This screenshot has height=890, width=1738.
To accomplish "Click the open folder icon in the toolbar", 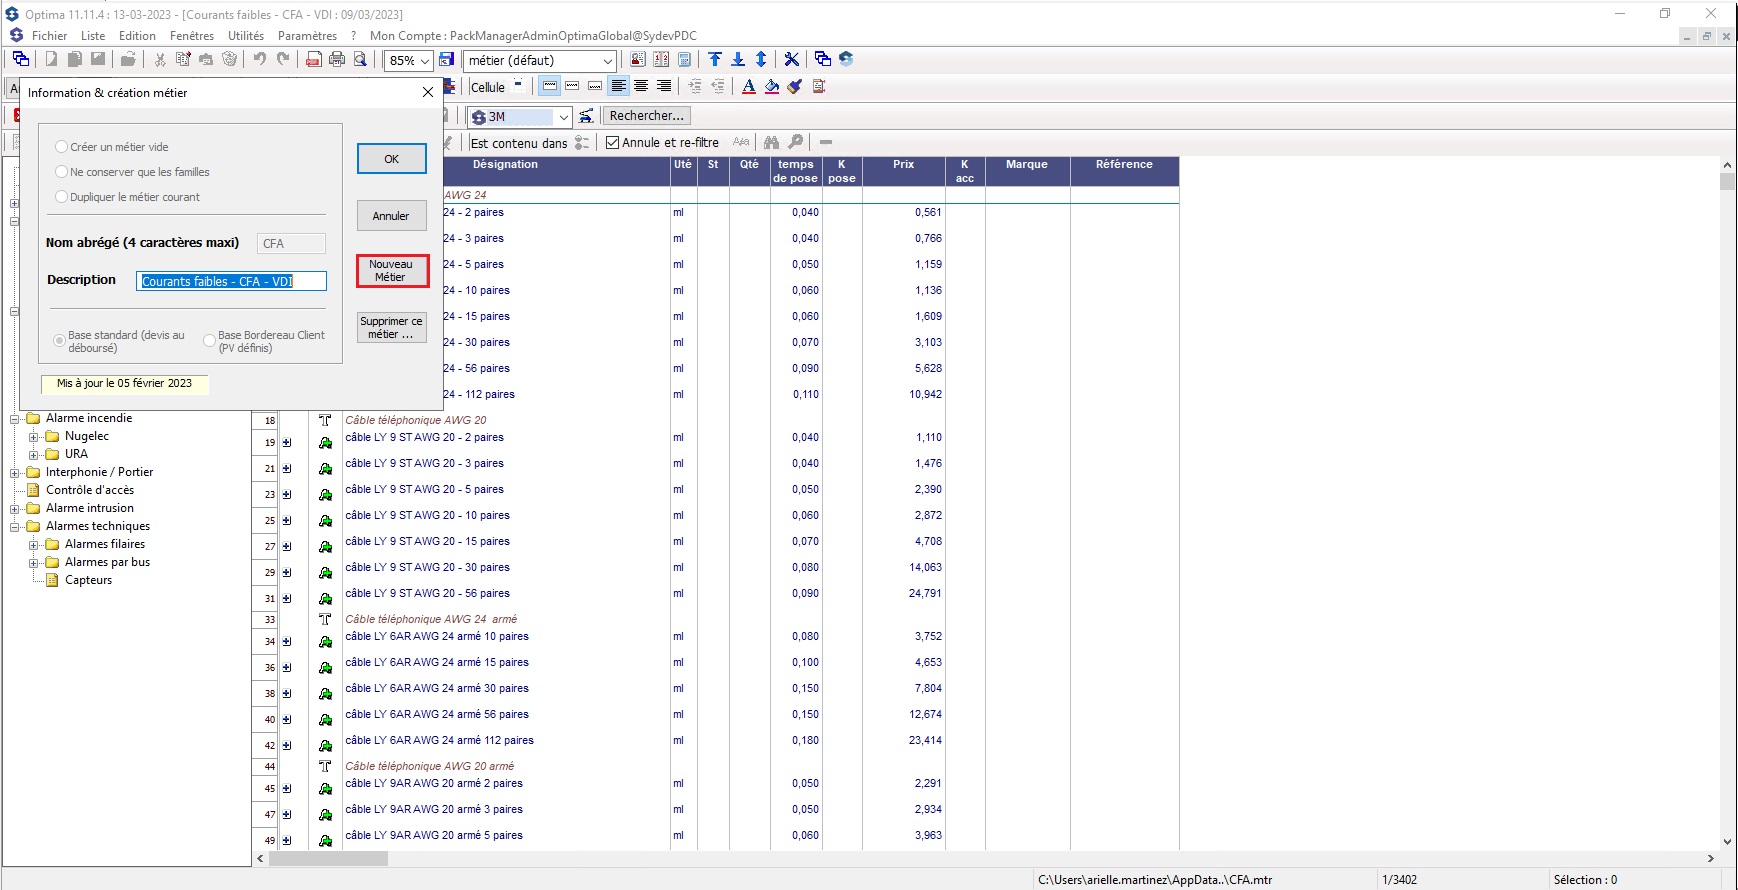I will (128, 59).
